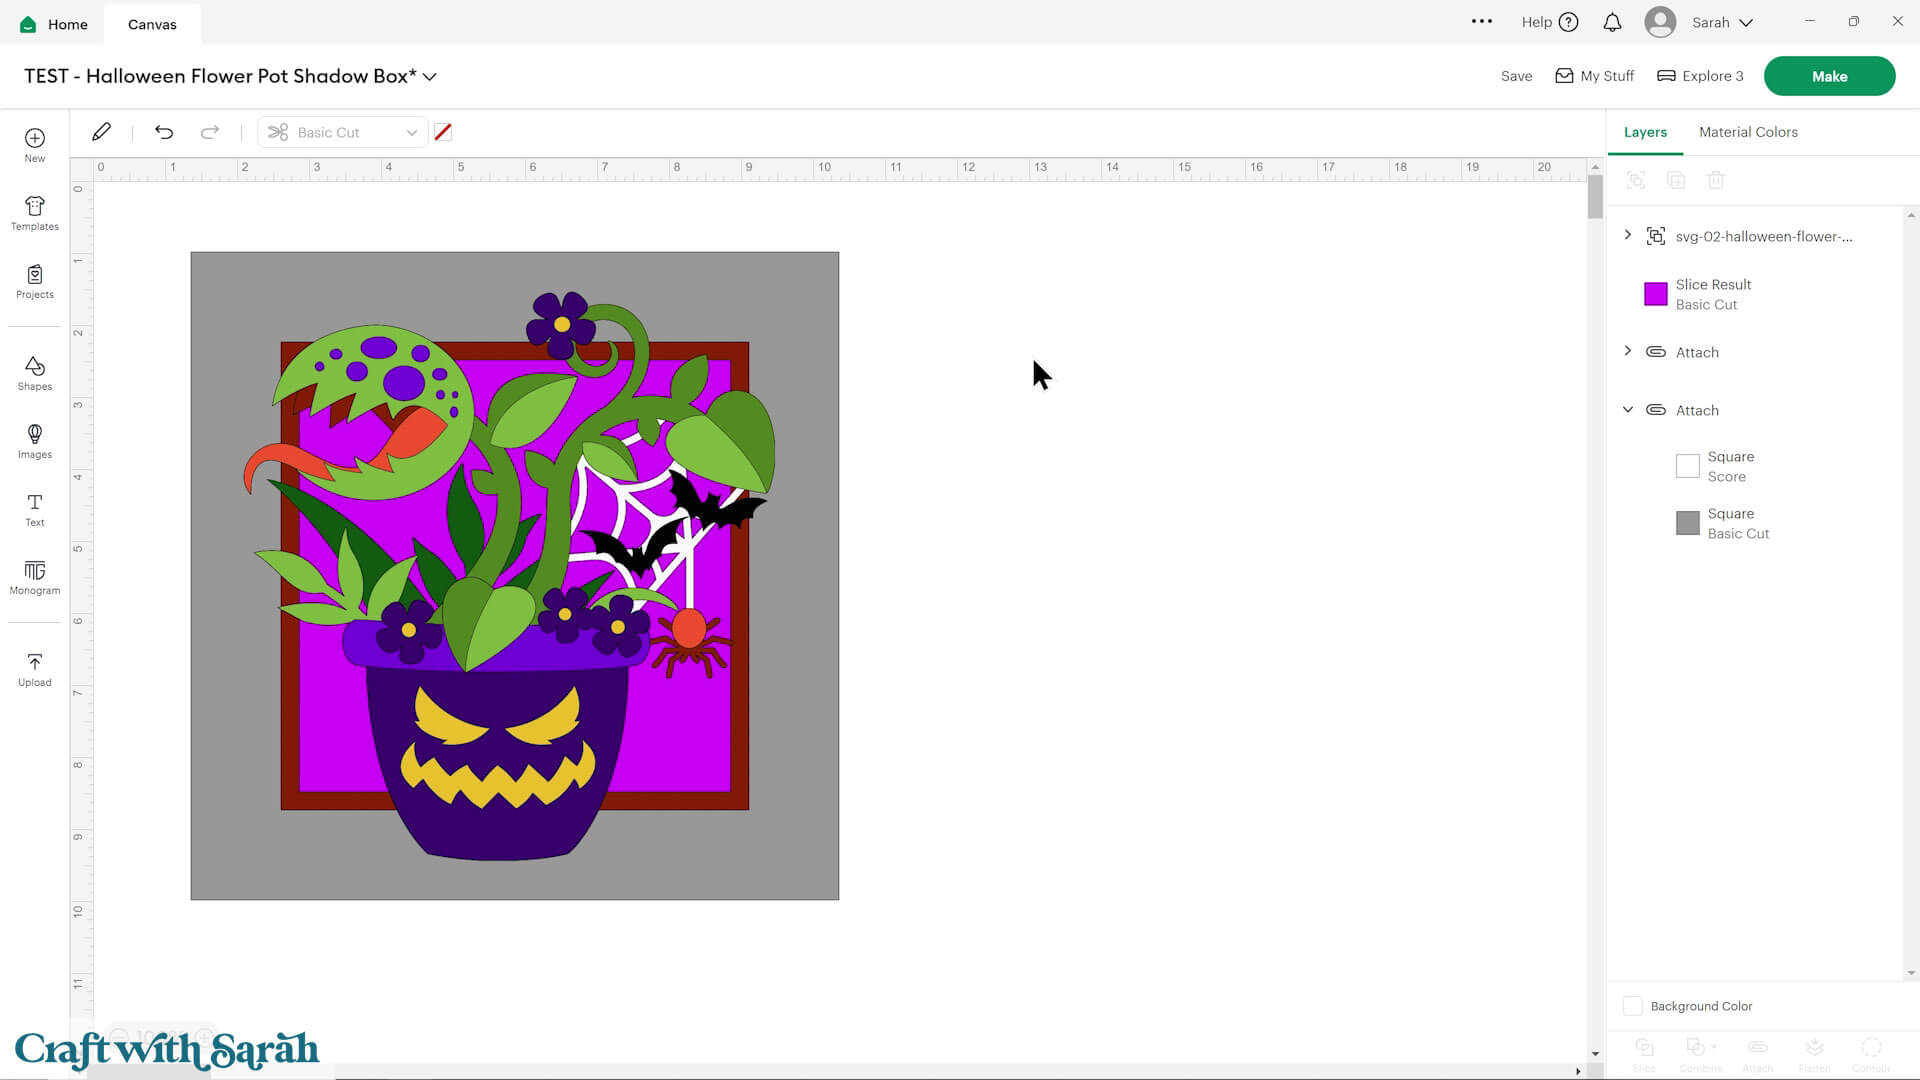This screenshot has height=1080, width=1920.
Task: Toggle the Background Color checkbox
Action: tap(1632, 1006)
